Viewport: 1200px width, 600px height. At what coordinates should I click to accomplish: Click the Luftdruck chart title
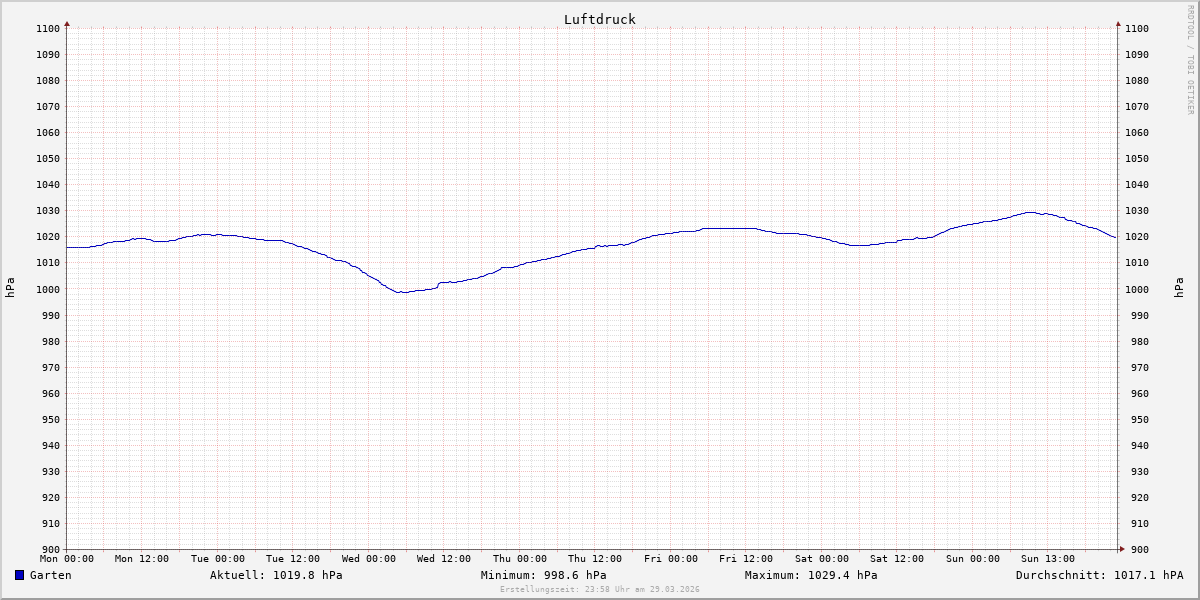click(x=599, y=19)
